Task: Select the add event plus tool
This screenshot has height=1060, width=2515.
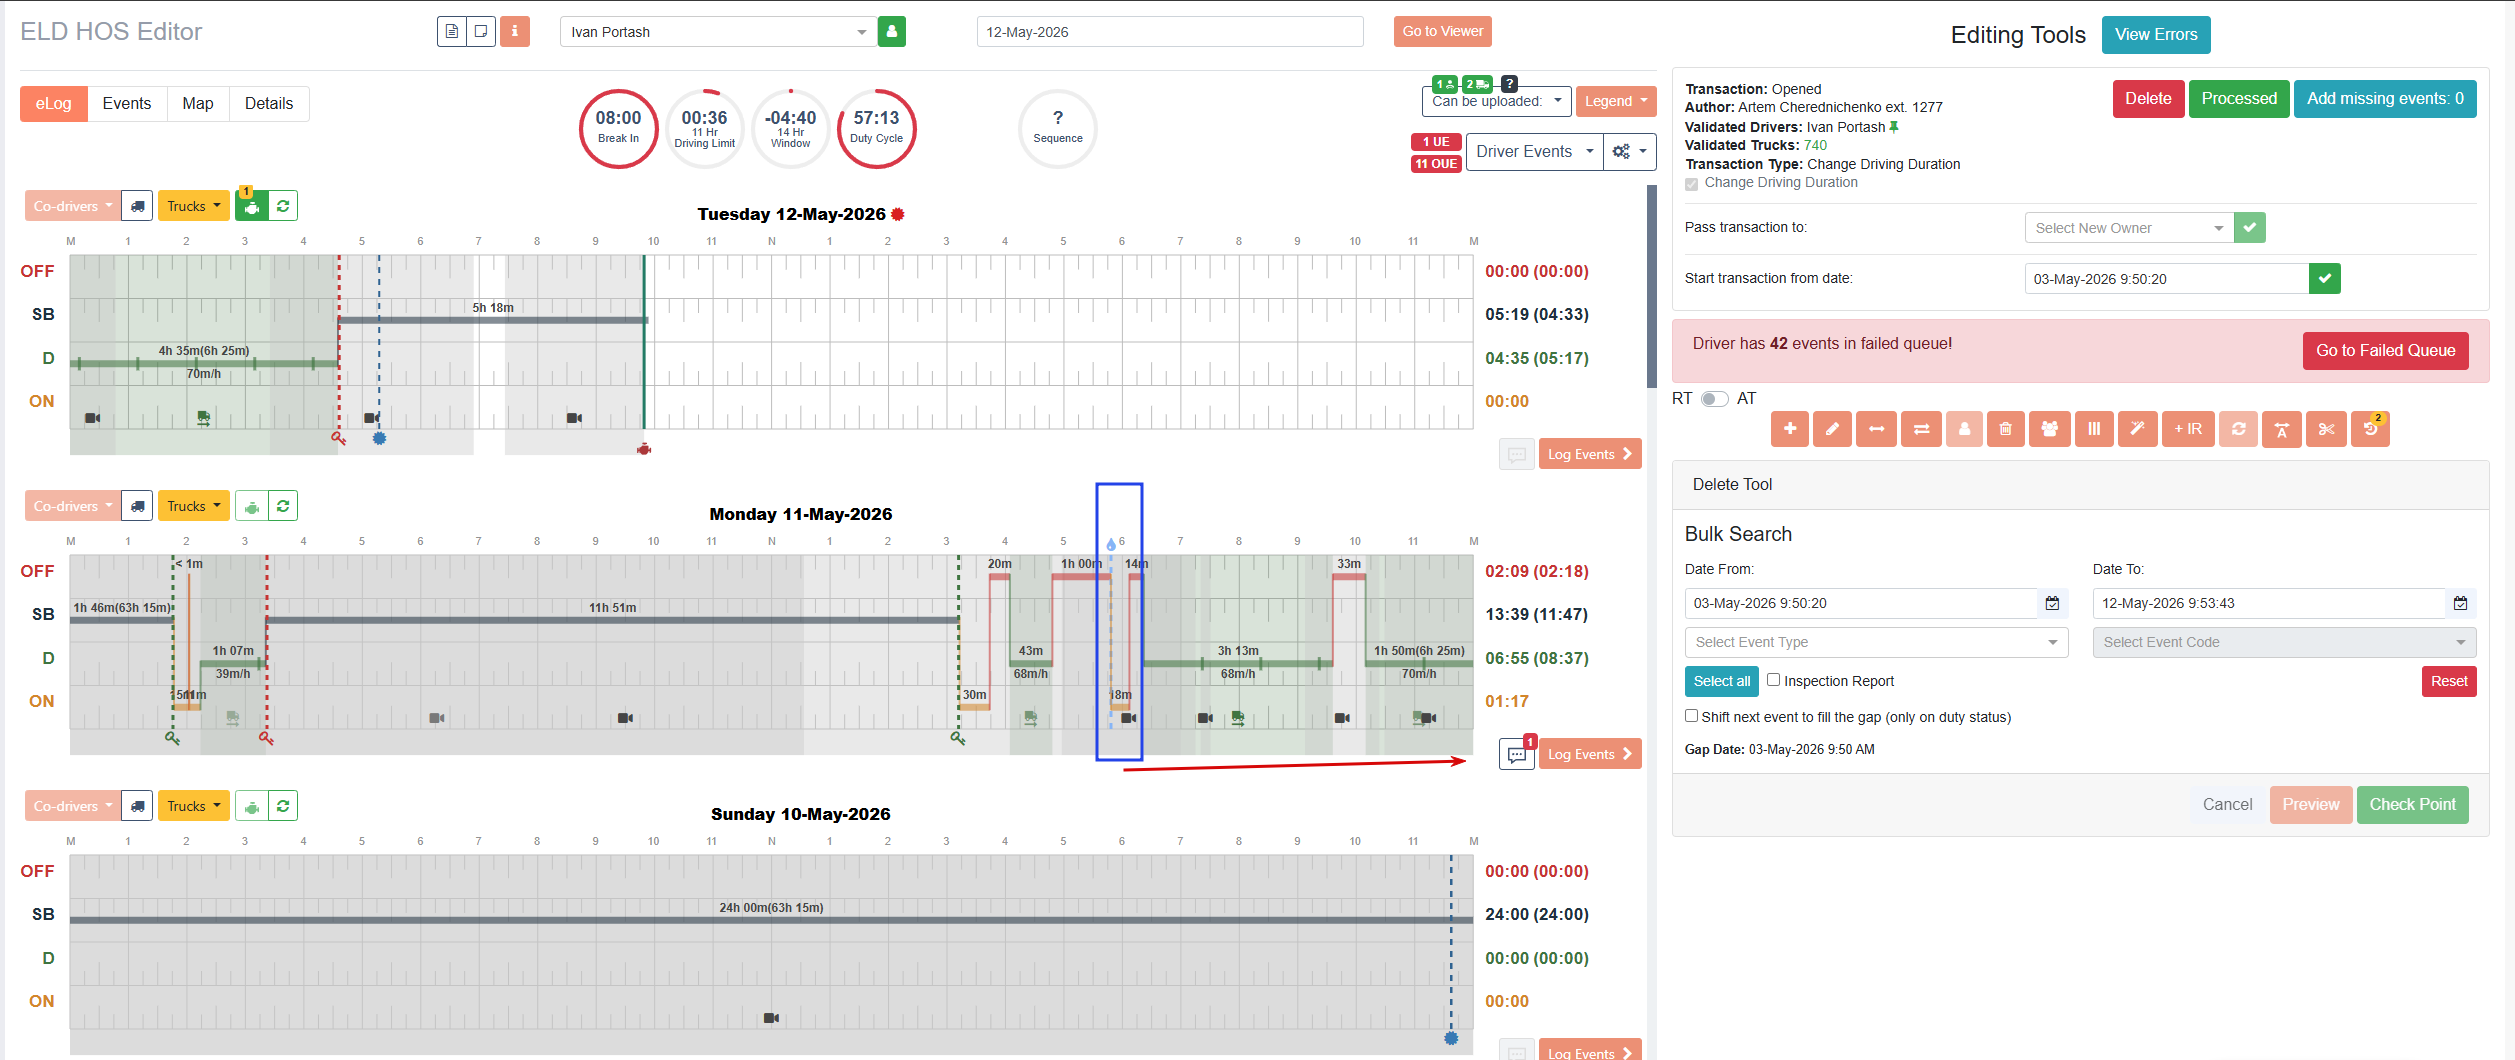Action: pyautogui.click(x=1789, y=429)
